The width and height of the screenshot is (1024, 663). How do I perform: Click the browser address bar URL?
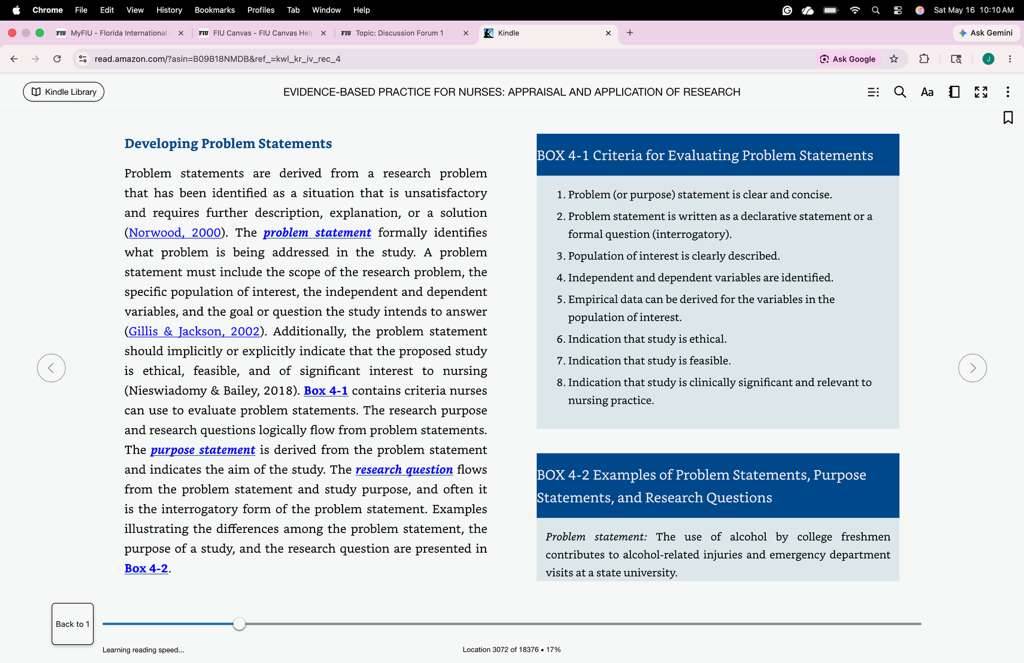(217, 59)
